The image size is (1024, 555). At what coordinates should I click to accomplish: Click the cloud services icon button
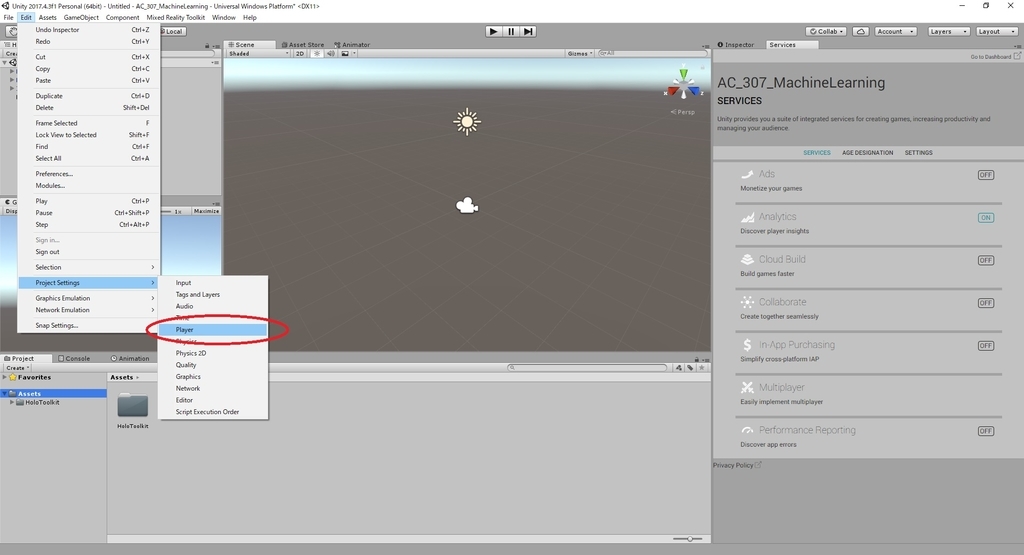click(861, 31)
